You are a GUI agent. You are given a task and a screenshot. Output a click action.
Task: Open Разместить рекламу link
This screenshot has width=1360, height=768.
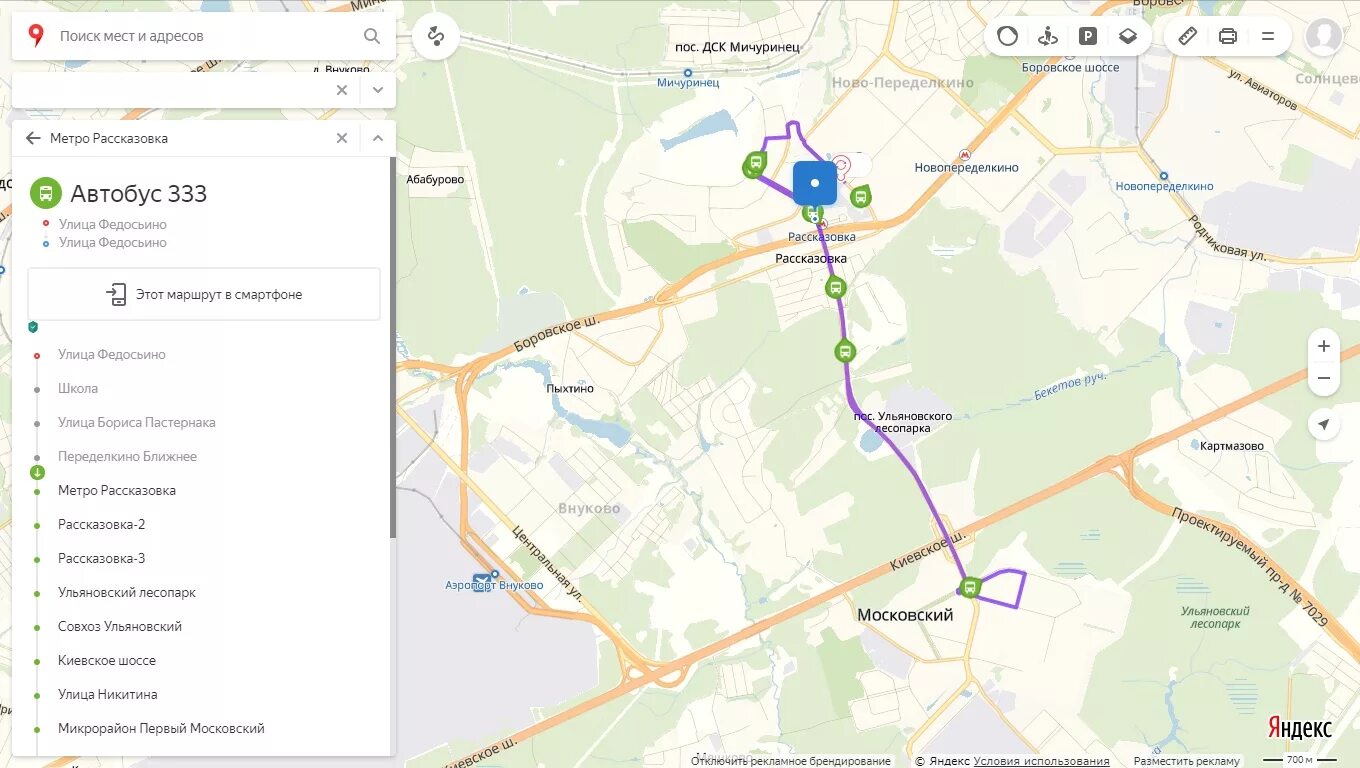1186,761
